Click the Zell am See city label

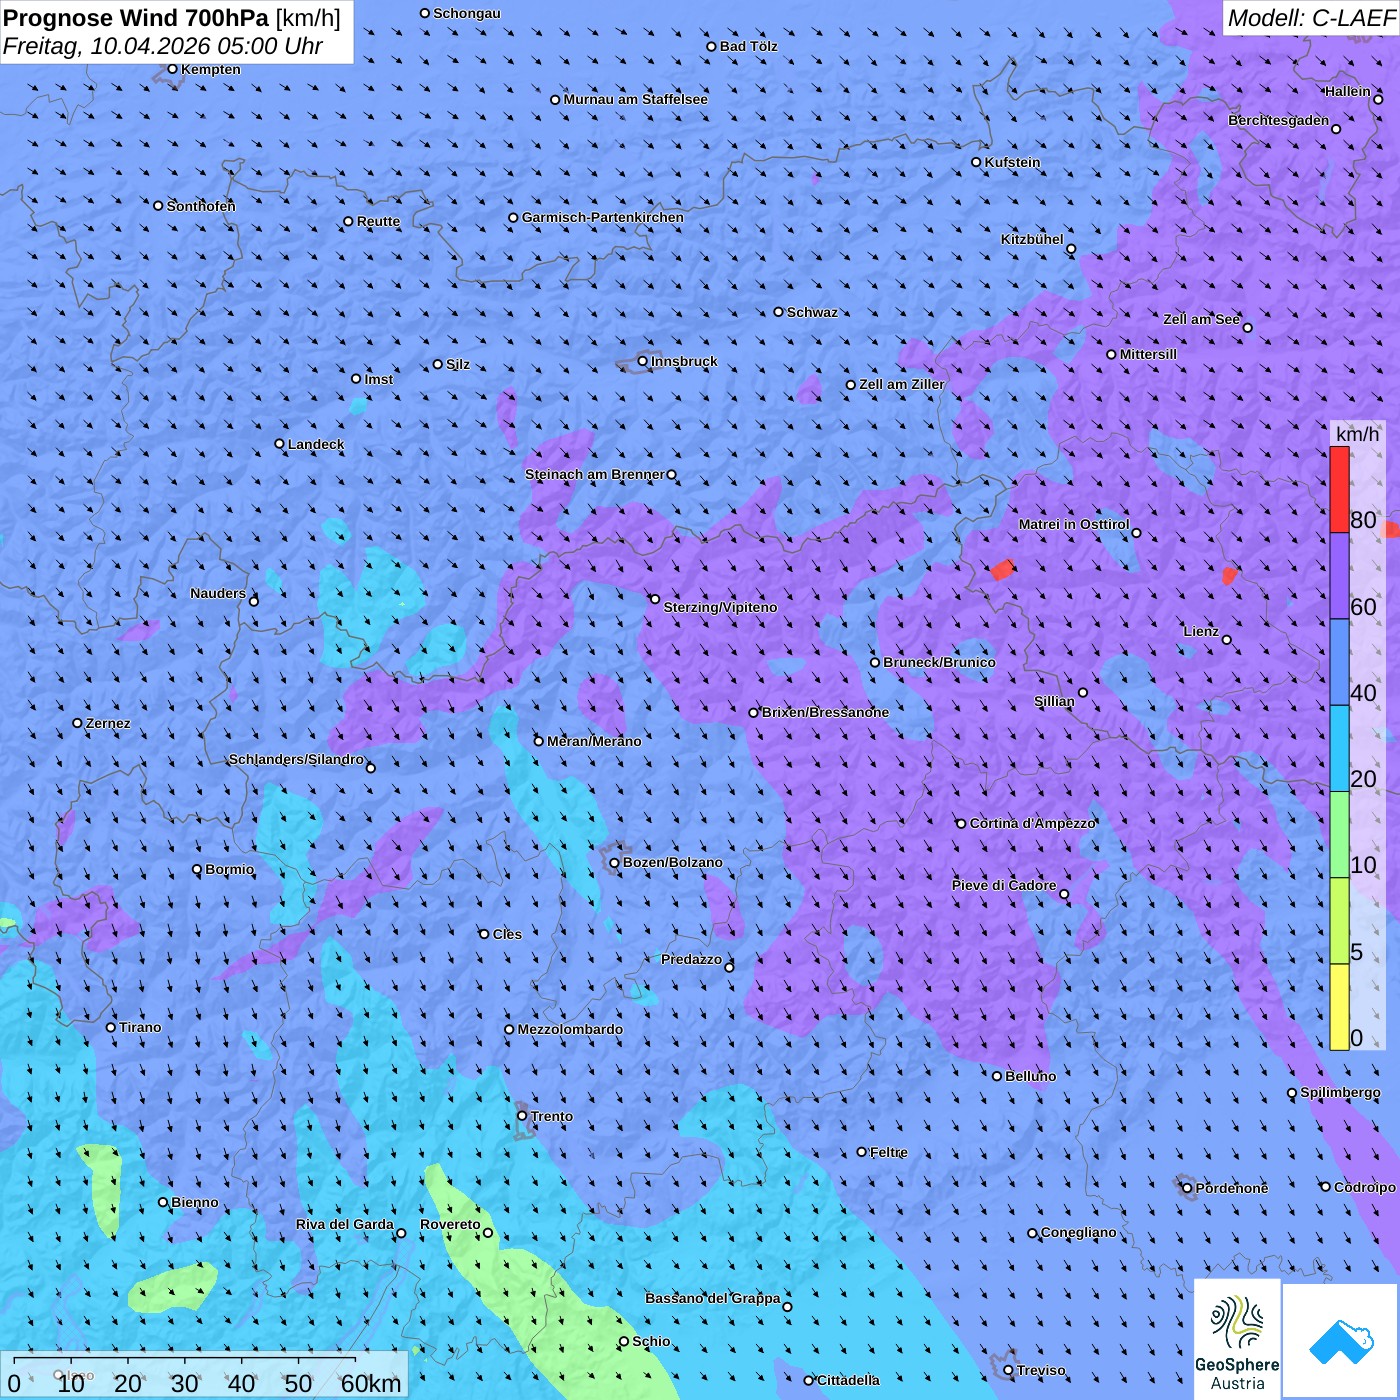[x=1201, y=319]
